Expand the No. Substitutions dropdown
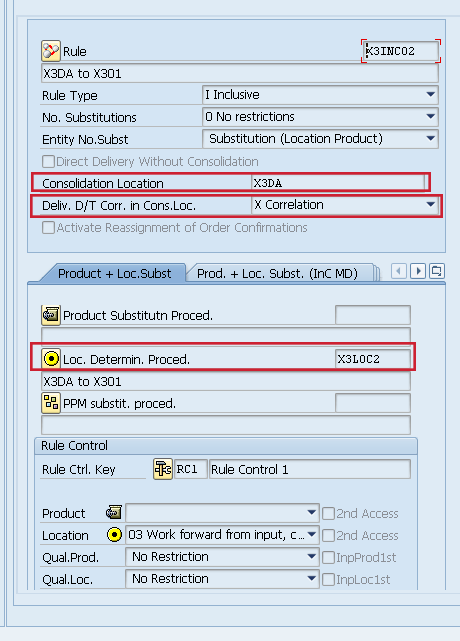Screen dimensions: 460x641 click(430, 117)
